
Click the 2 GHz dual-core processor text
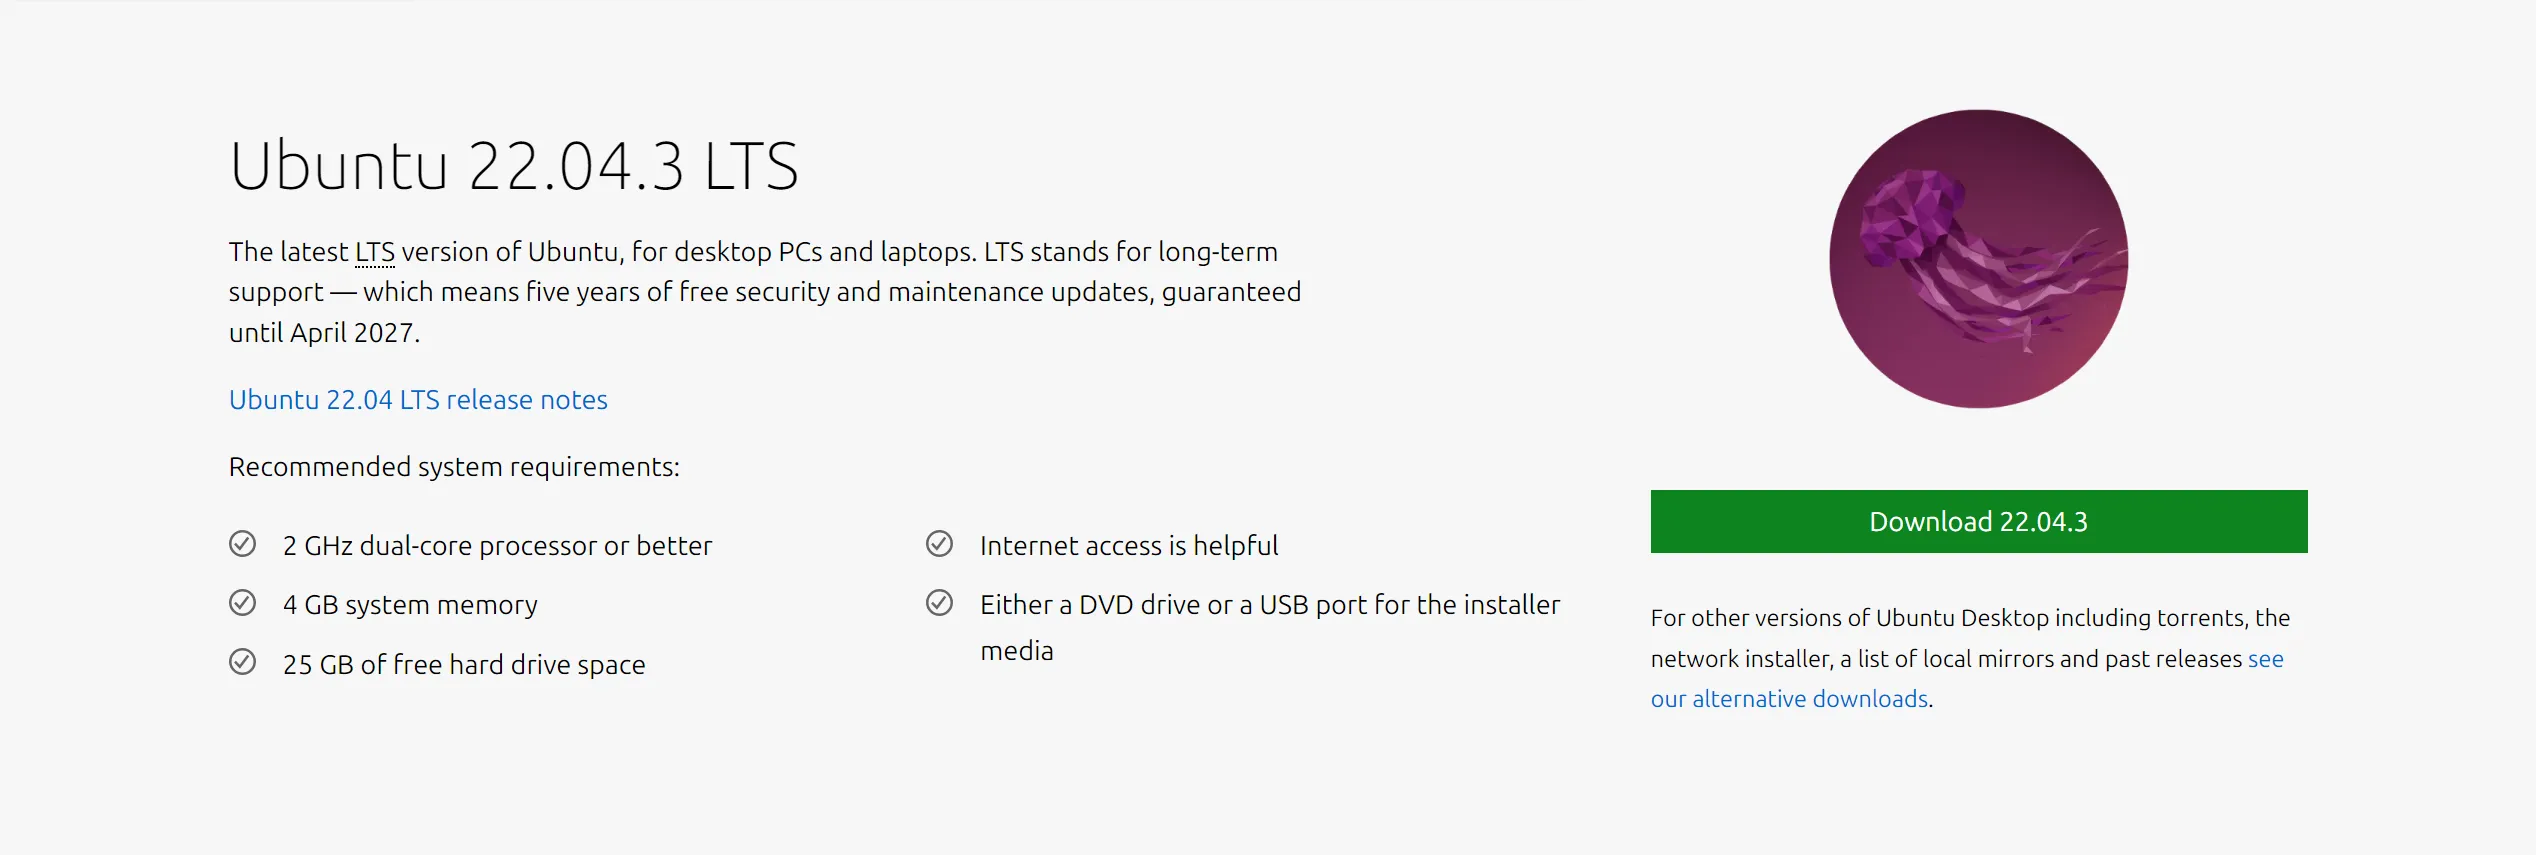tap(496, 545)
